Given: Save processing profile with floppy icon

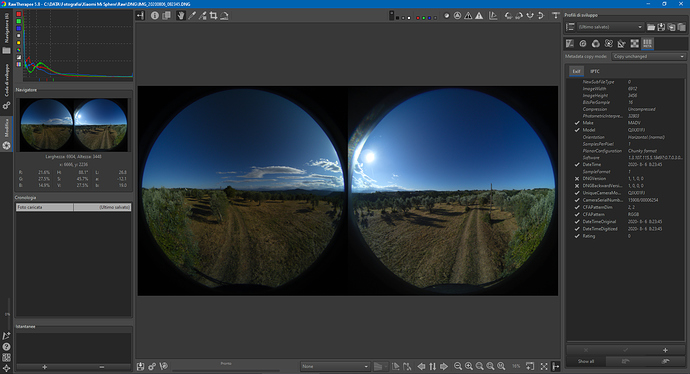Looking at the screenshot, I should click(661, 27).
